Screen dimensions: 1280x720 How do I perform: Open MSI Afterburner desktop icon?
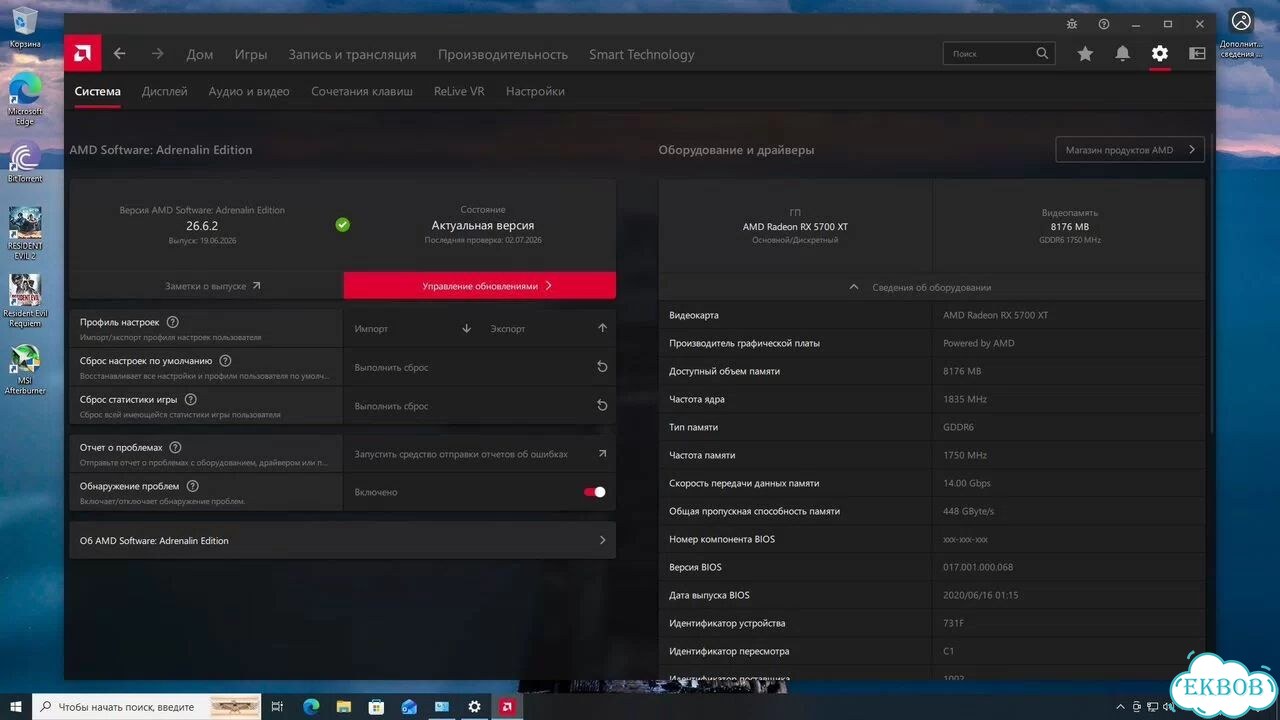[25, 370]
